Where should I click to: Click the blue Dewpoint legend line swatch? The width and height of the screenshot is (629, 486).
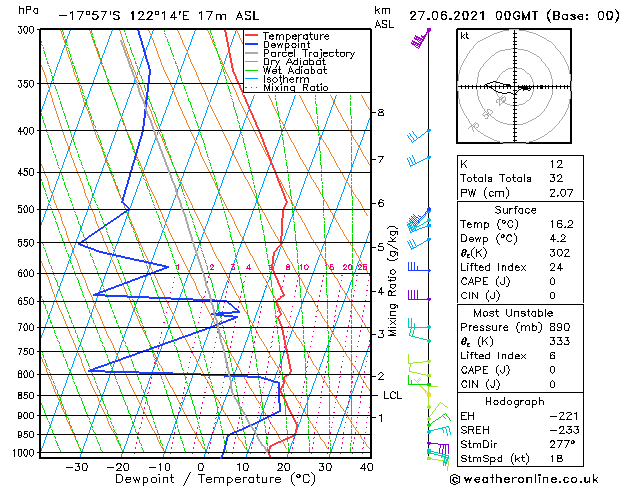251,44
